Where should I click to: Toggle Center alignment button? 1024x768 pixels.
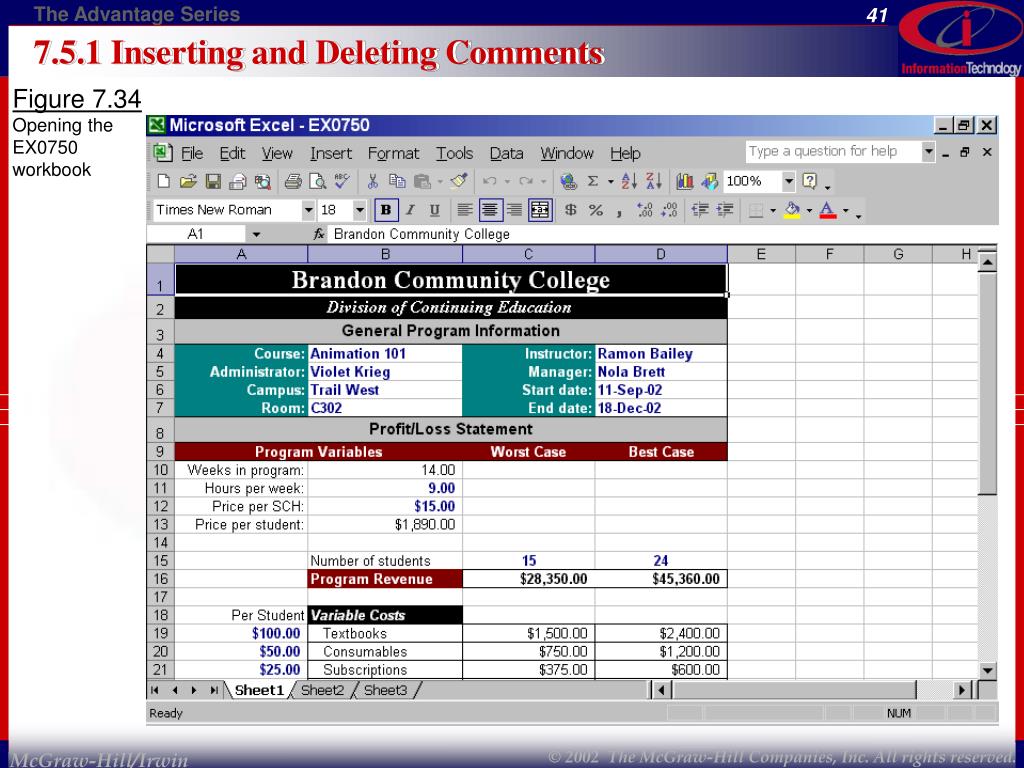[x=490, y=210]
